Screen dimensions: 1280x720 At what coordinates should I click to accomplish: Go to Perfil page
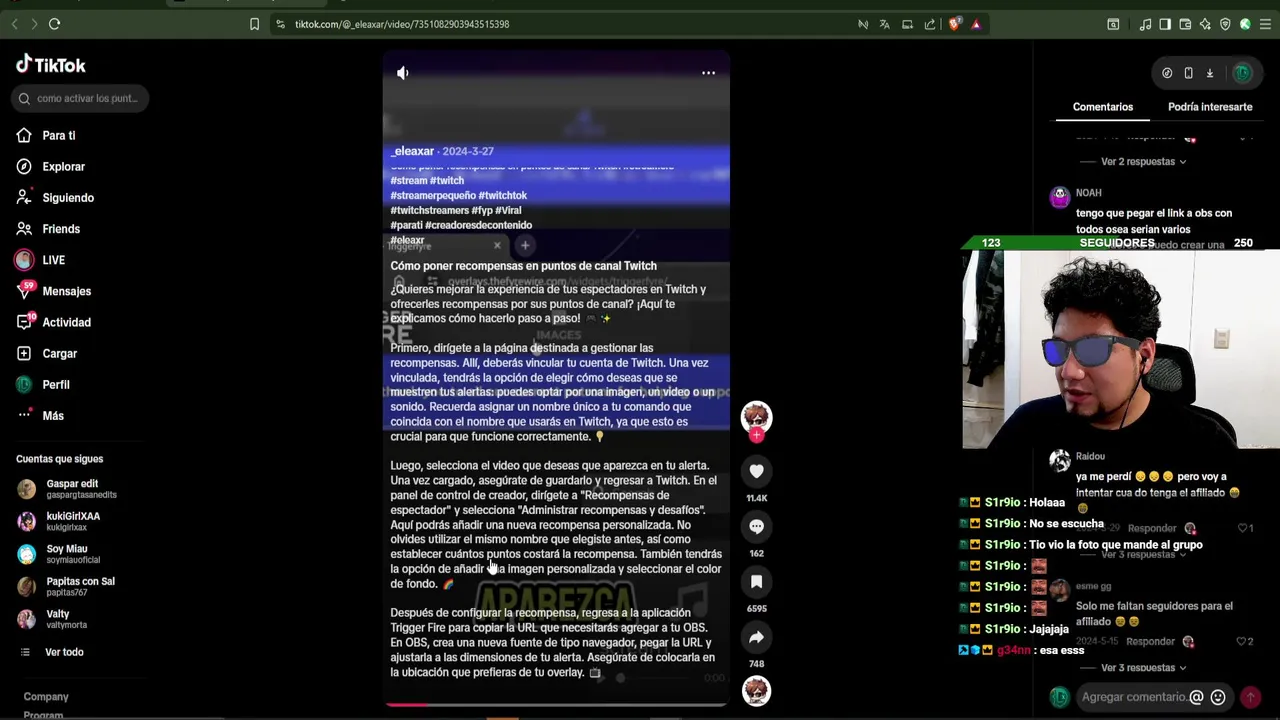(x=44, y=385)
